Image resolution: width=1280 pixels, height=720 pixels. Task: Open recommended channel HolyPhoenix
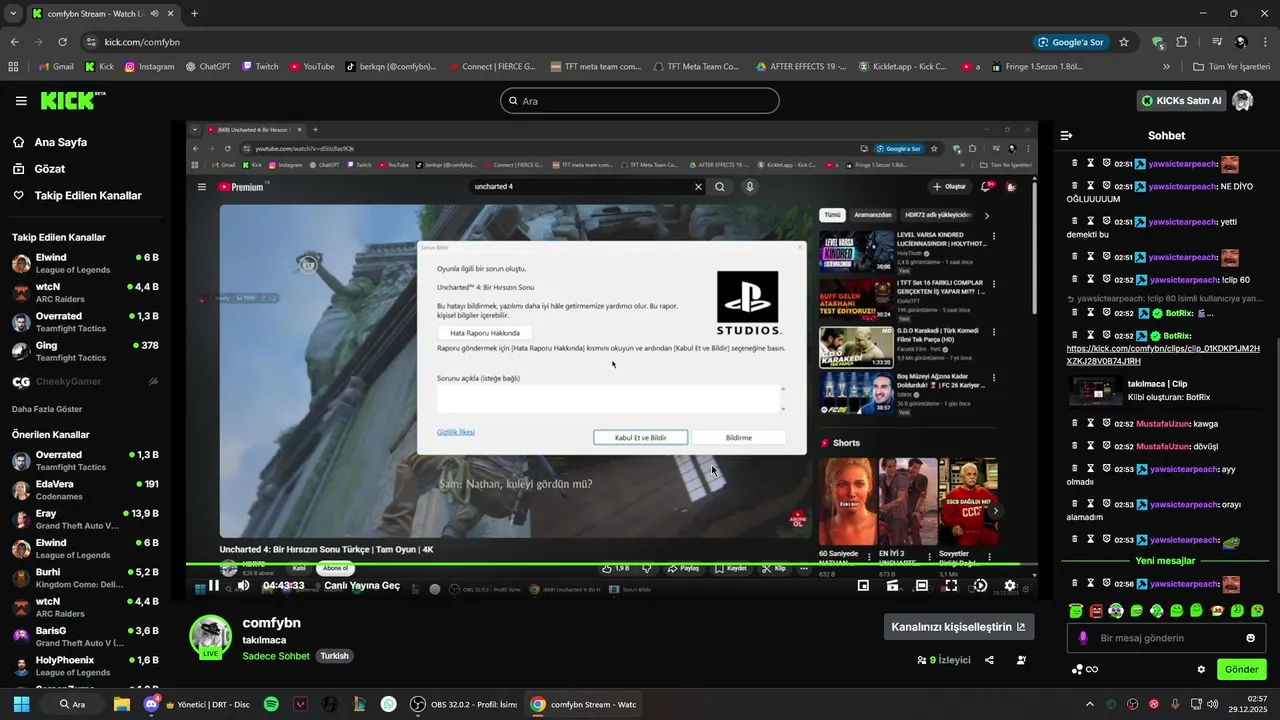85,666
